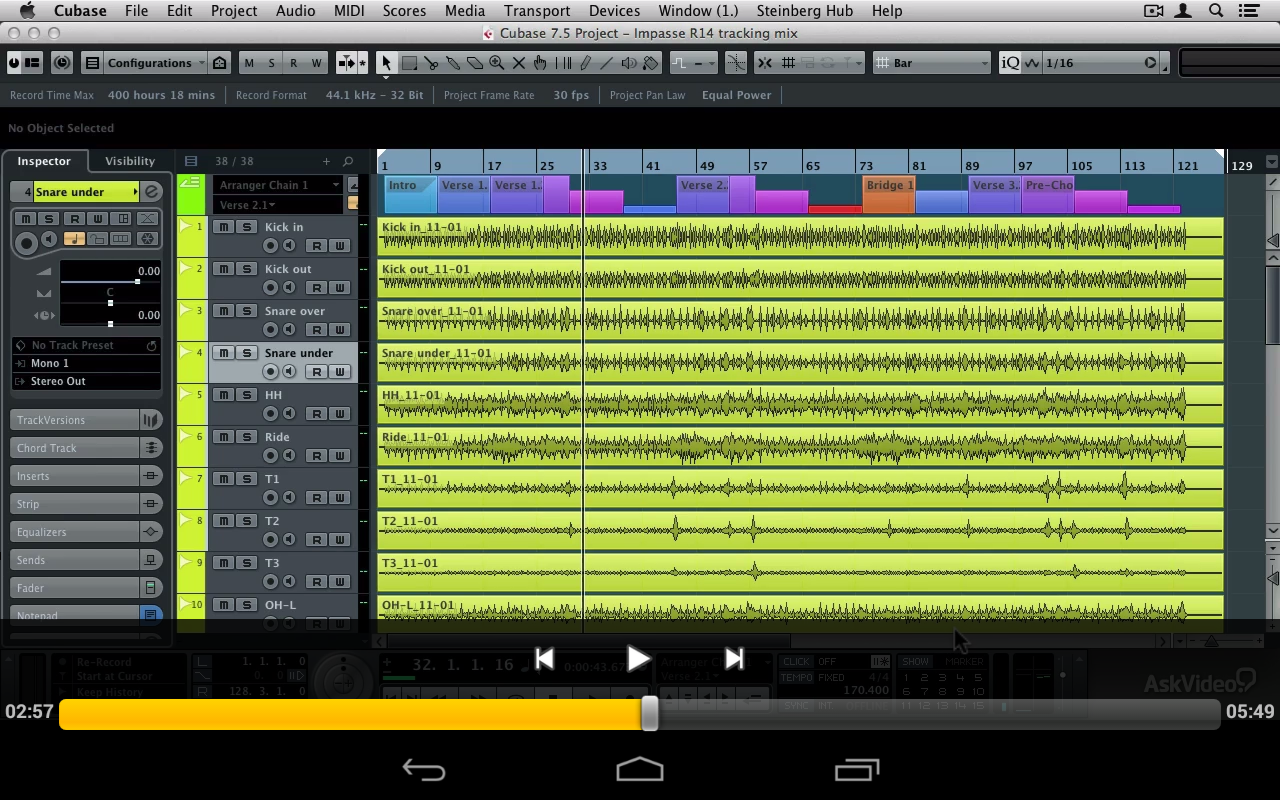Viewport: 1280px width, 800px height.
Task: Pick the Line tool
Action: (x=607, y=63)
